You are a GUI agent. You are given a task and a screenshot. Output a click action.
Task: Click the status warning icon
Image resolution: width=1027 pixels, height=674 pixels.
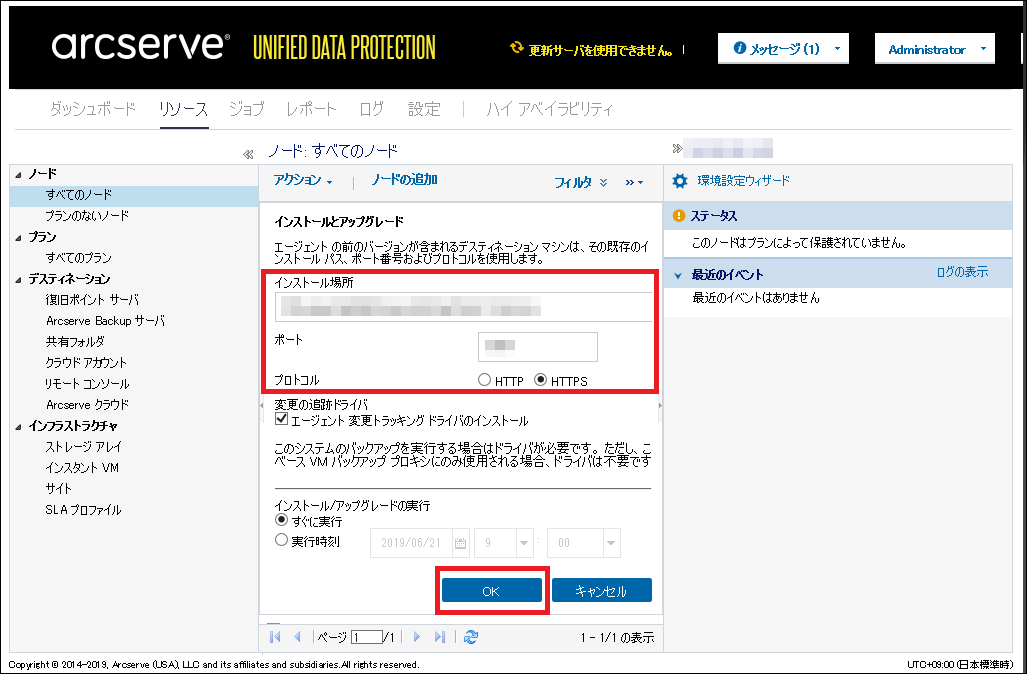pos(679,216)
